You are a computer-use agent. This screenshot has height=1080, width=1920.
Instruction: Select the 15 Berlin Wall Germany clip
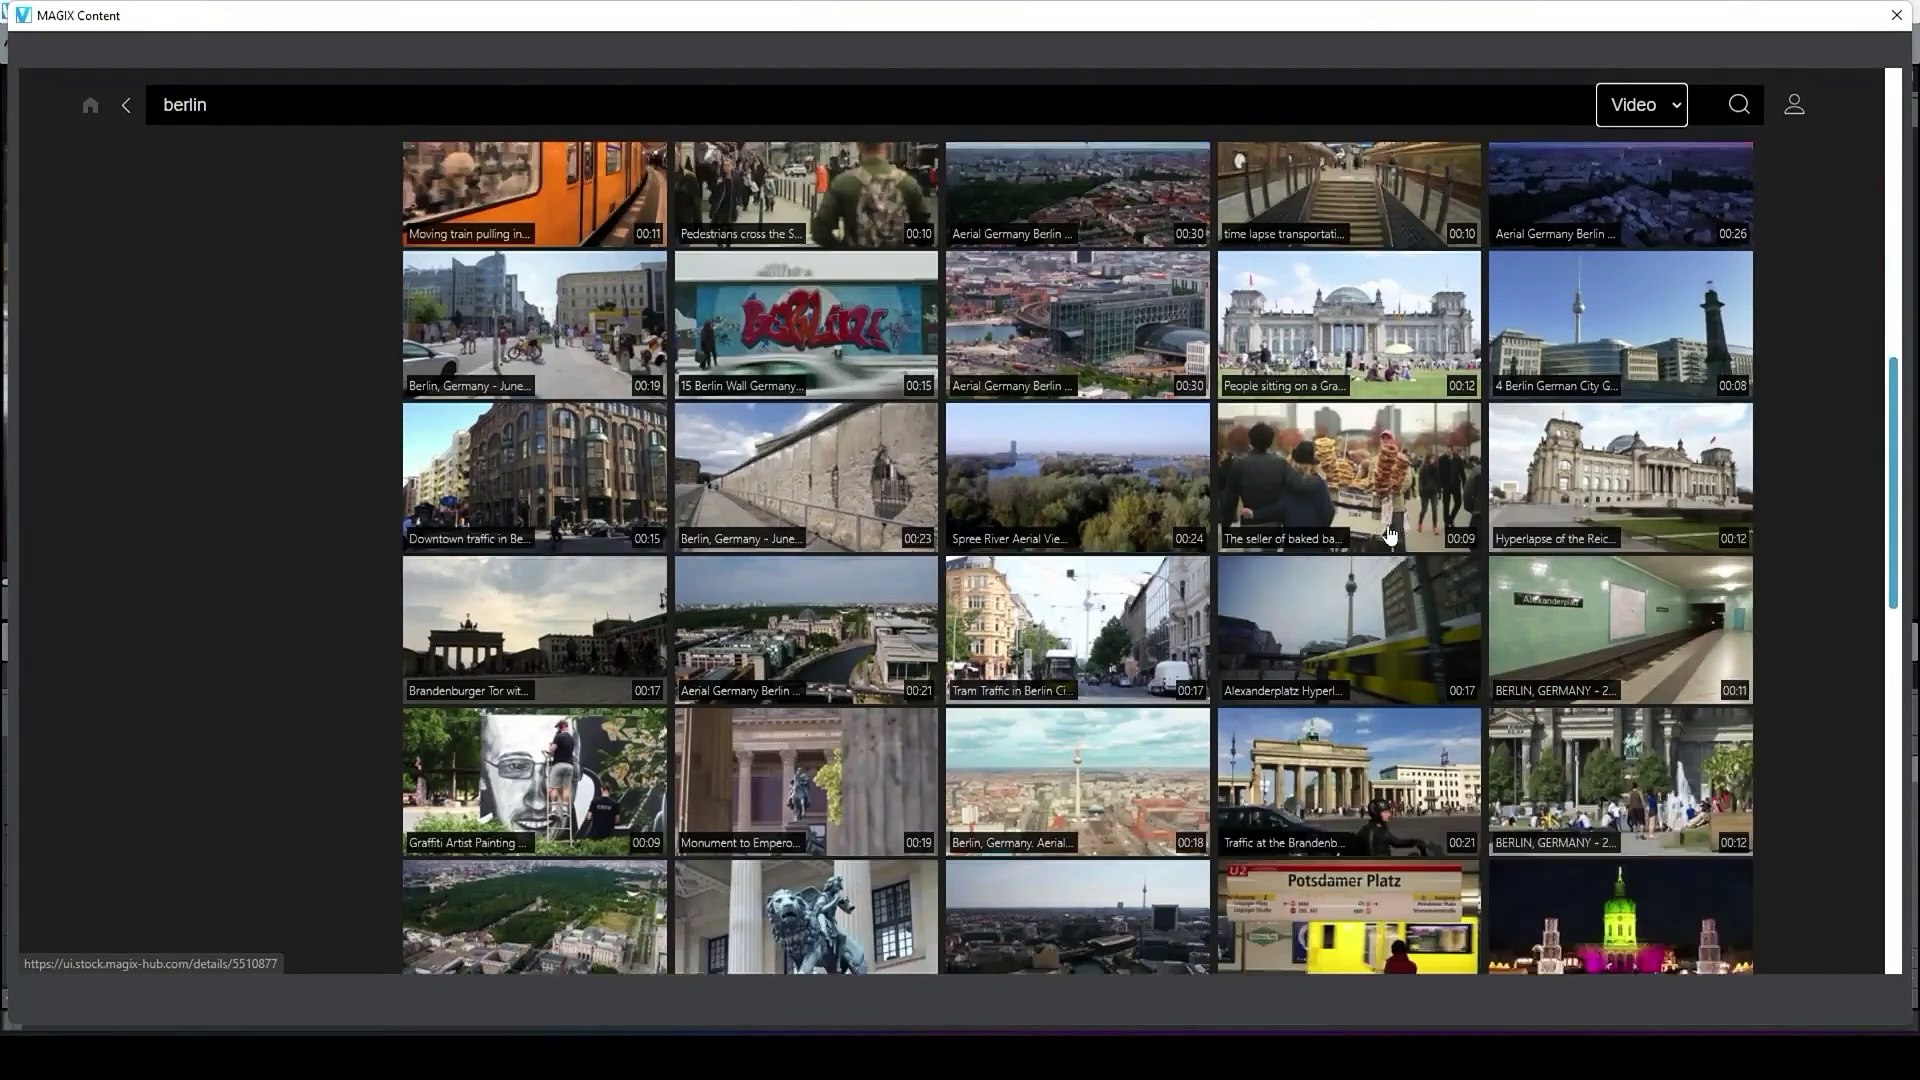(x=806, y=324)
